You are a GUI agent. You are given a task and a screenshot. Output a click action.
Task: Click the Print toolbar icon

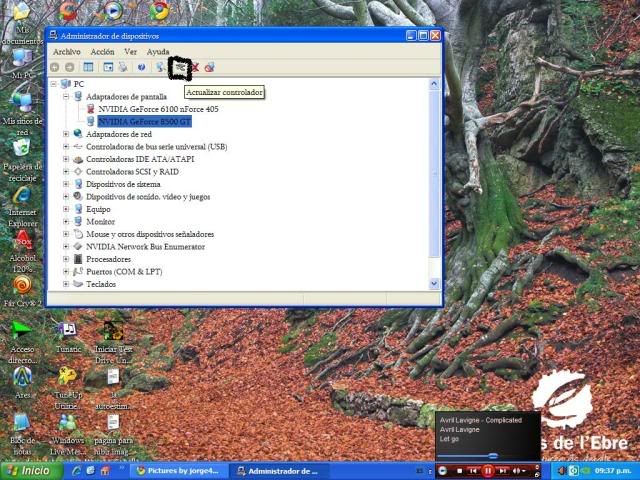tap(123, 67)
